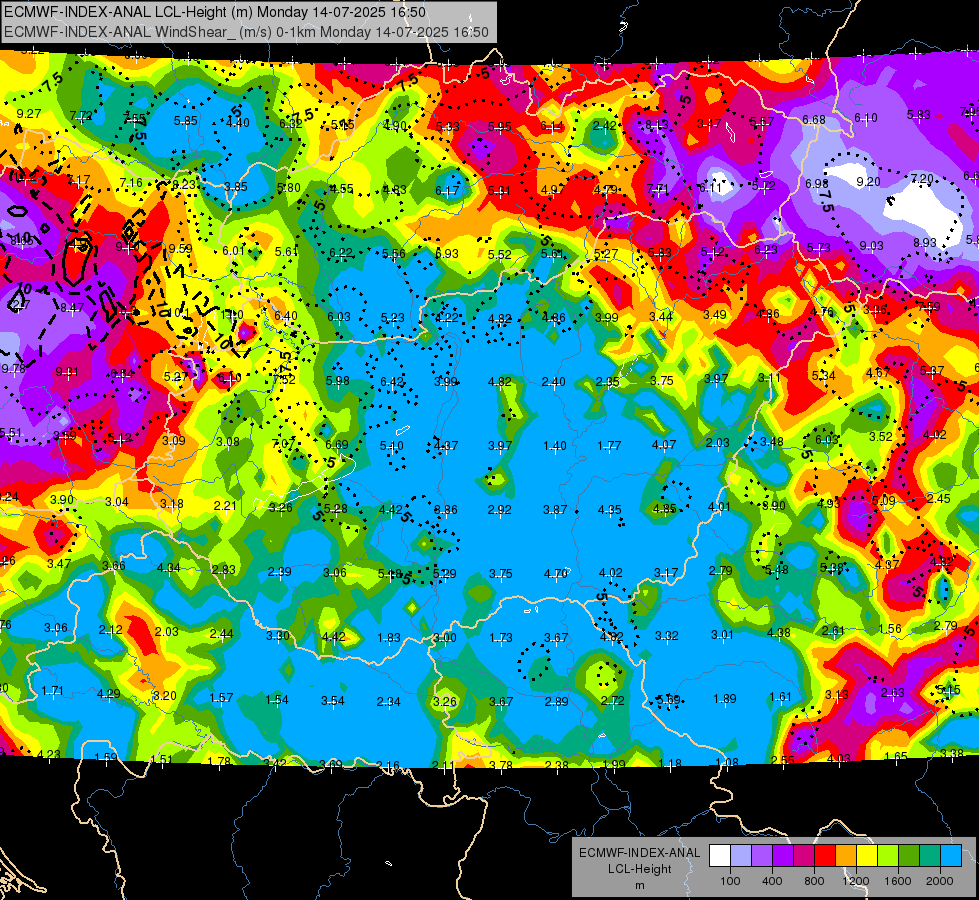Select the magenta legend color swatch

[804, 856]
